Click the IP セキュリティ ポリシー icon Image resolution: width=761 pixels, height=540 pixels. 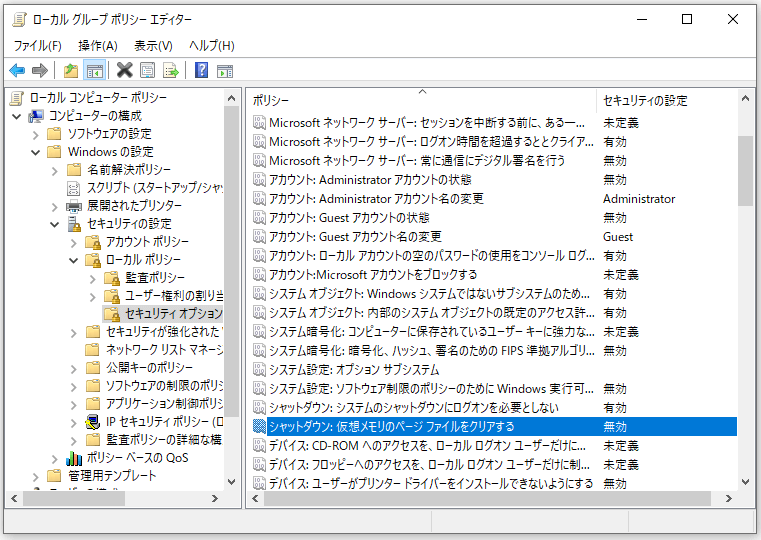coord(93,422)
